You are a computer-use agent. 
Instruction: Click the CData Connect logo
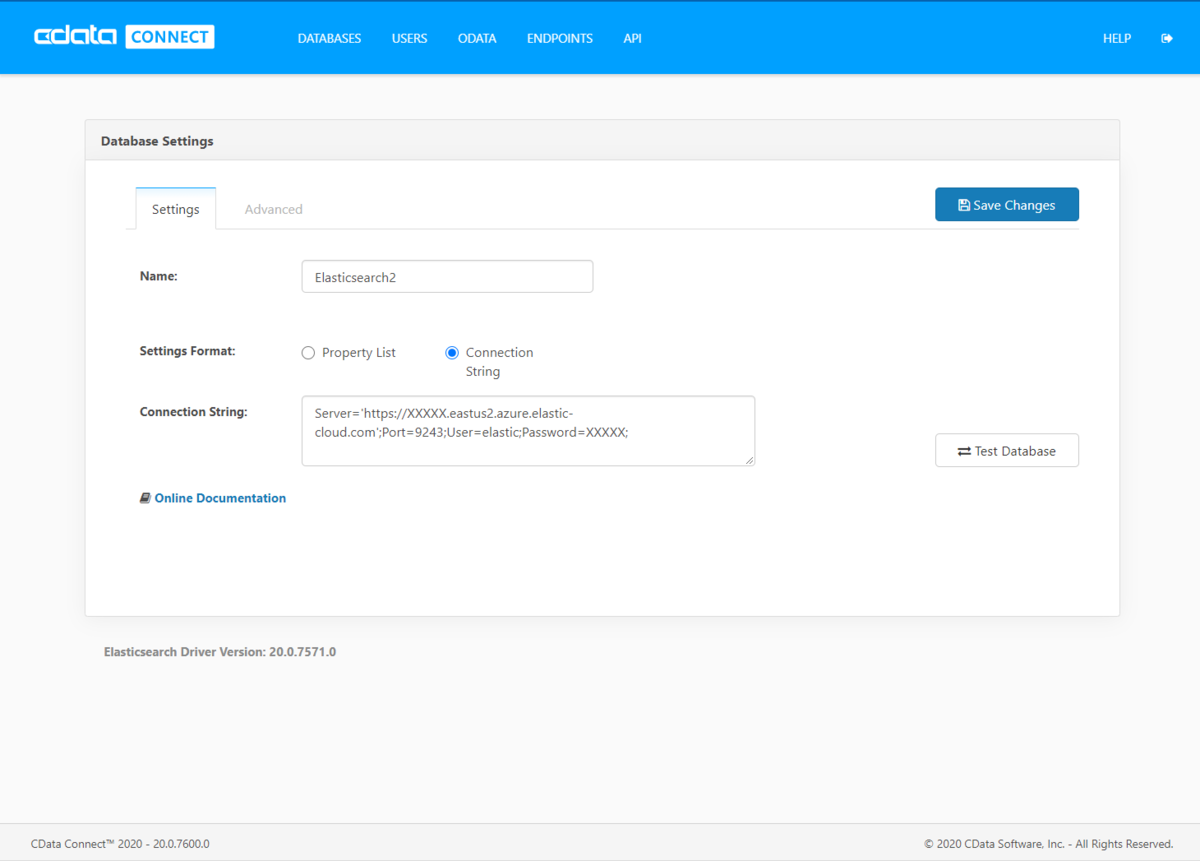point(124,37)
